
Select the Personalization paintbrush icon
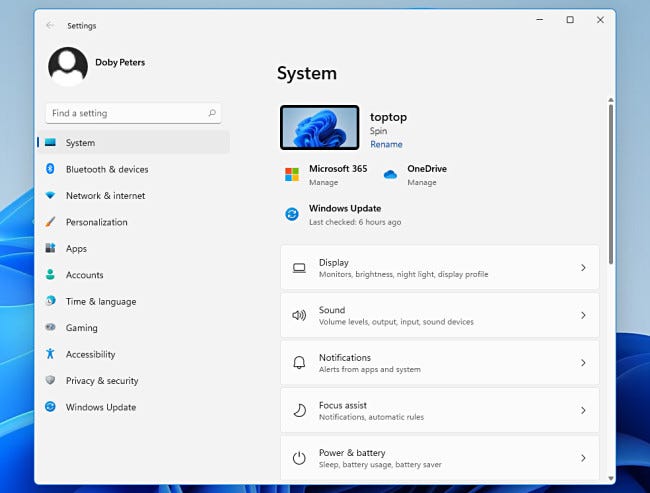[50, 222]
